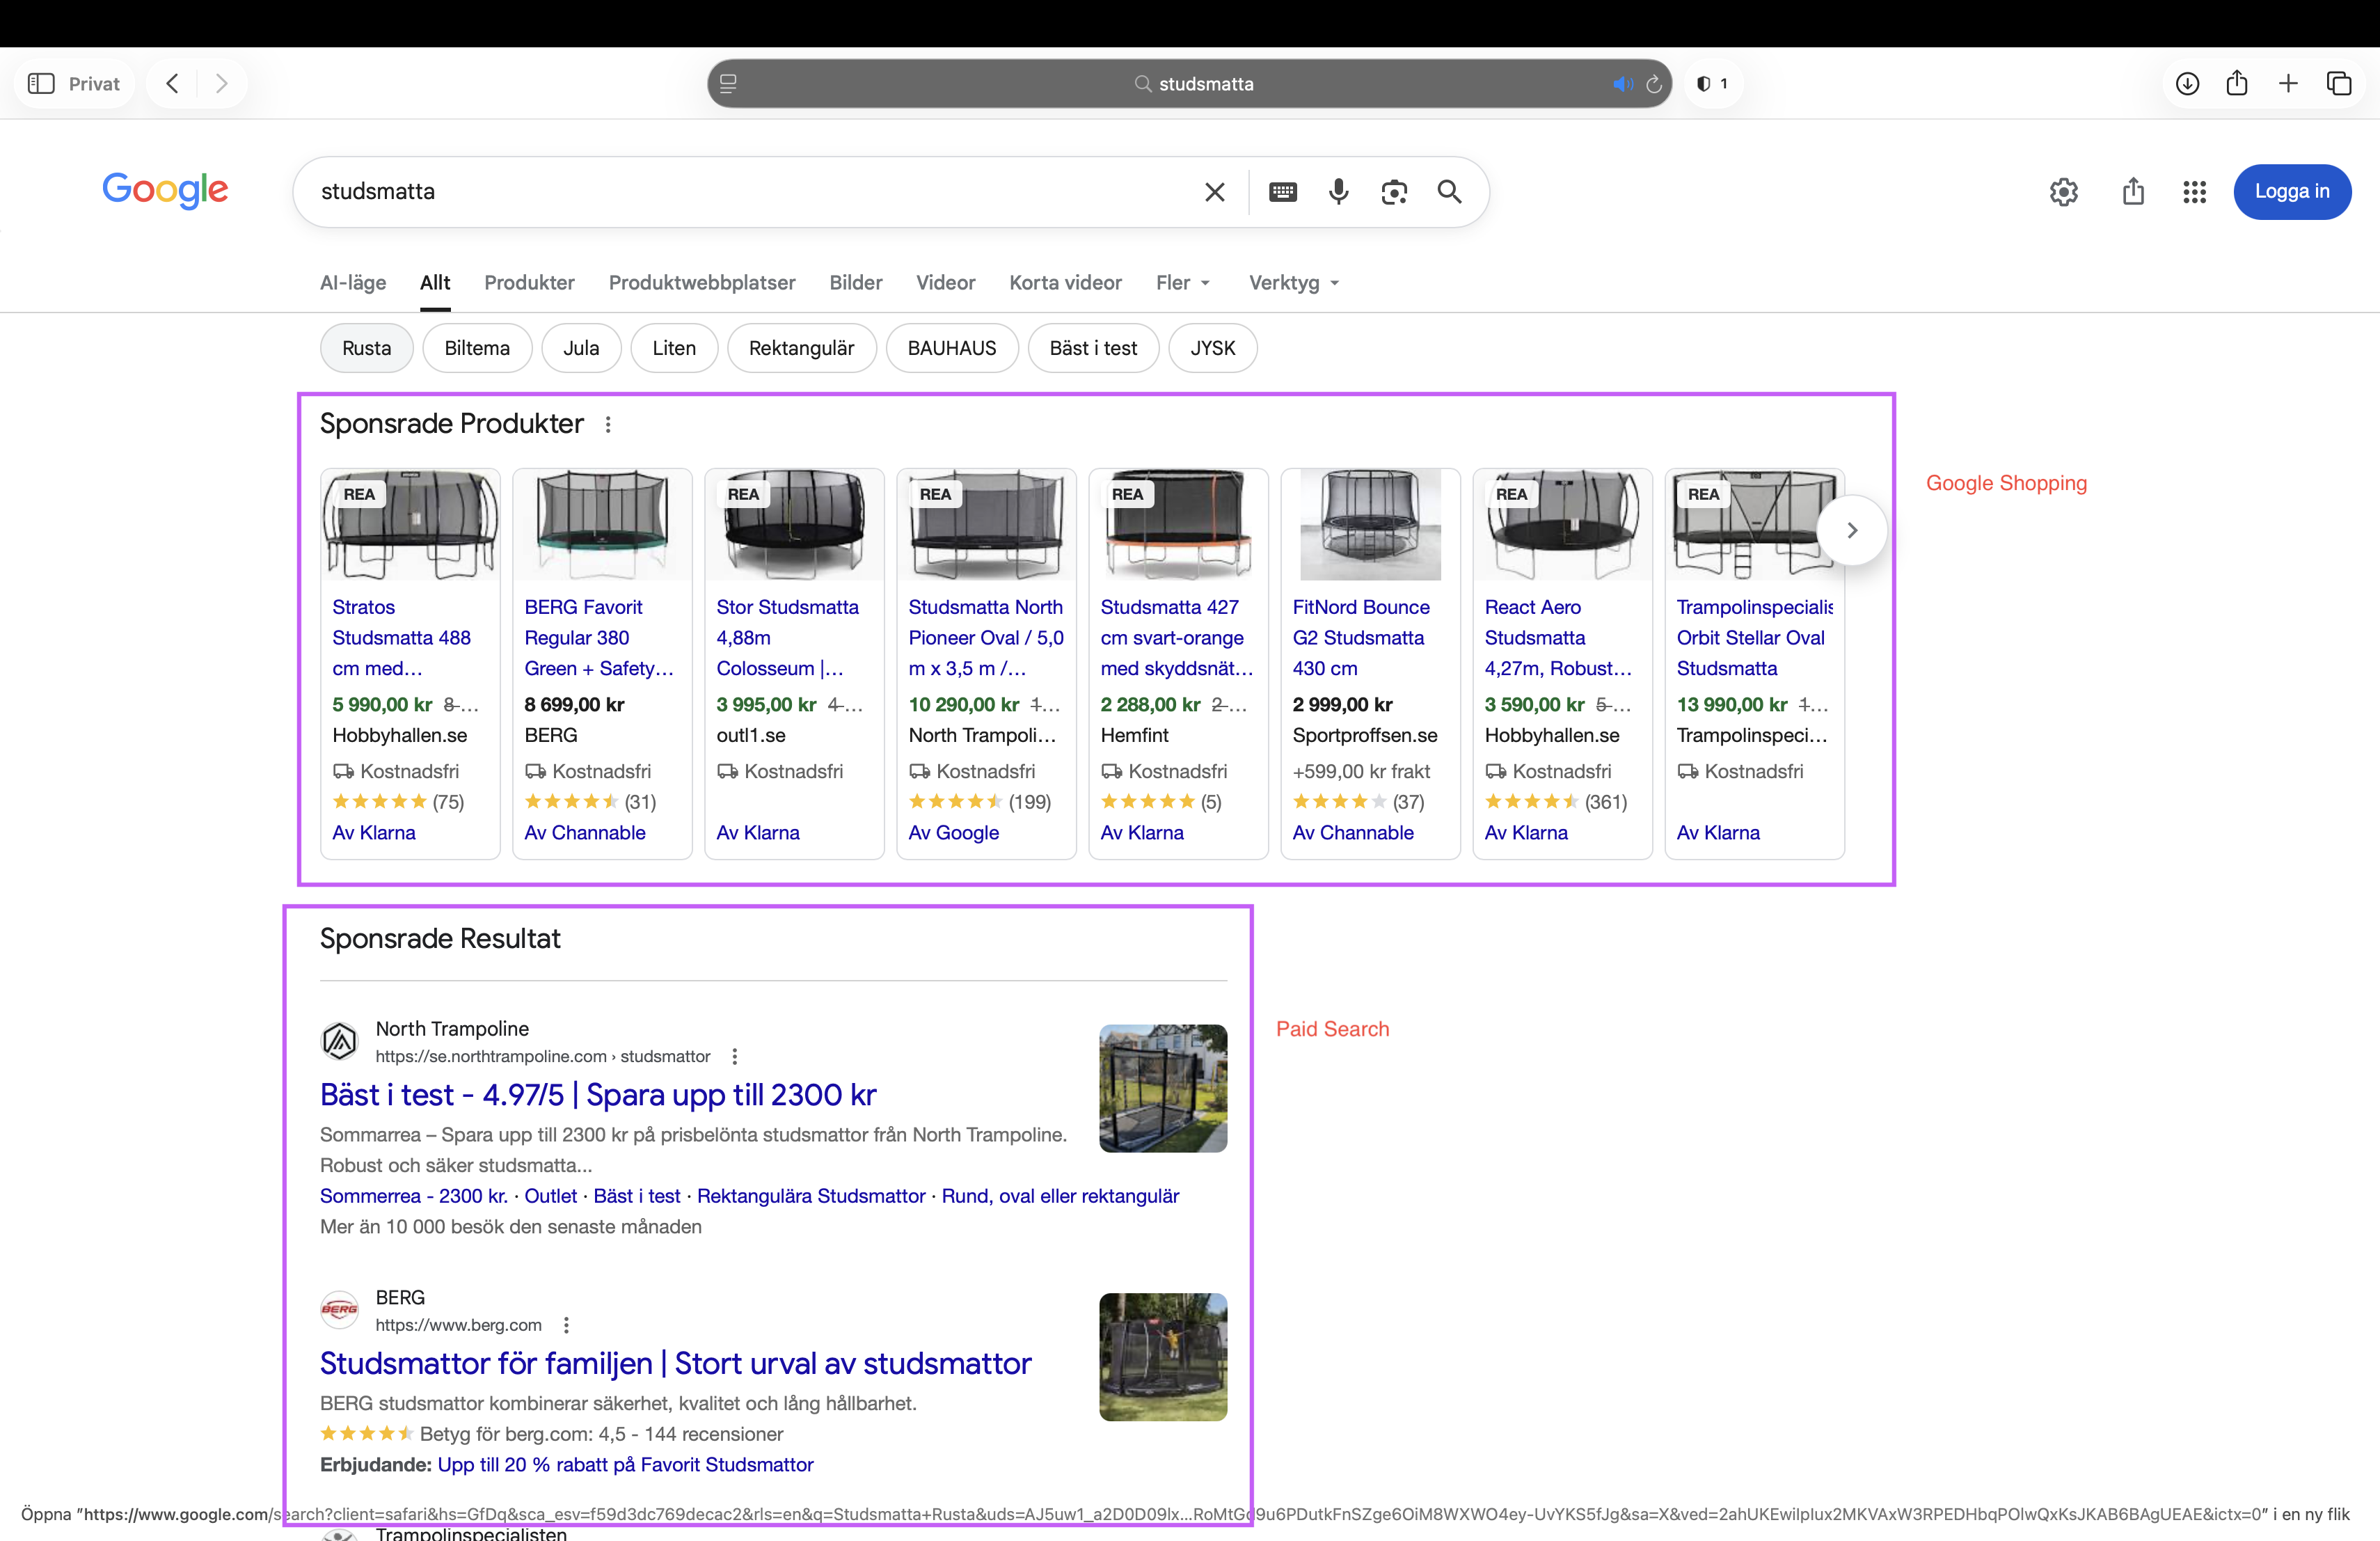Expand the Verktyg dropdown
Viewport: 2380px width, 1541px height.
click(1294, 283)
